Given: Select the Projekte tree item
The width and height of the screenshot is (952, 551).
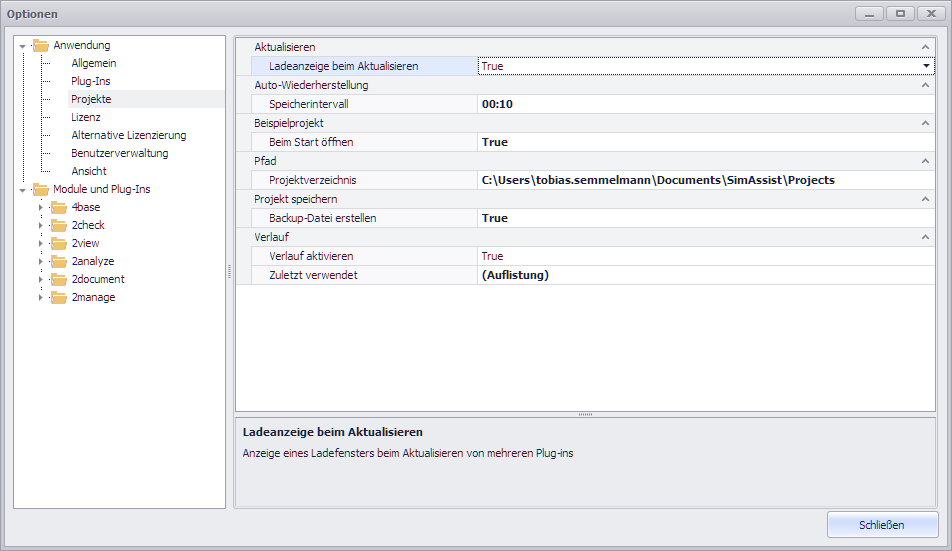Looking at the screenshot, I should [91, 99].
